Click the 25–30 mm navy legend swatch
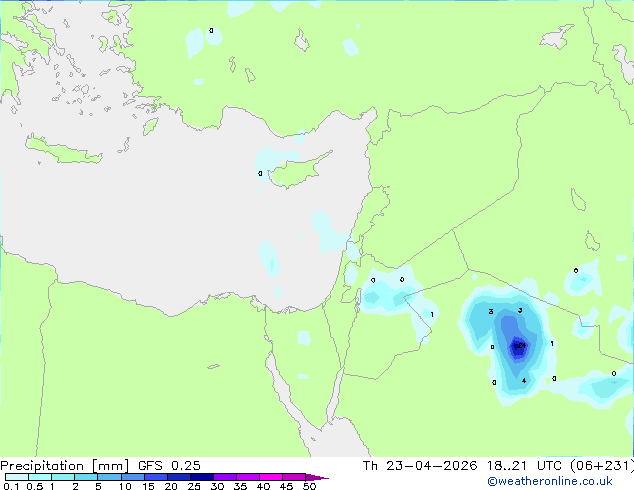 (202, 477)
